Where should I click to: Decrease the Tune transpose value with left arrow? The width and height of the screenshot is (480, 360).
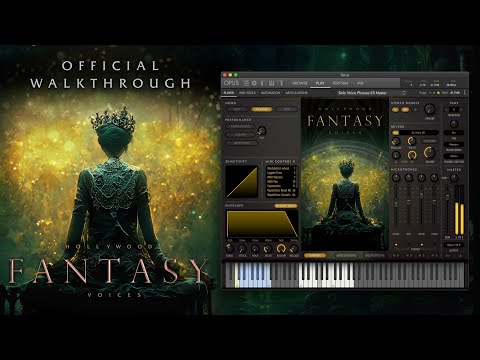[445, 110]
